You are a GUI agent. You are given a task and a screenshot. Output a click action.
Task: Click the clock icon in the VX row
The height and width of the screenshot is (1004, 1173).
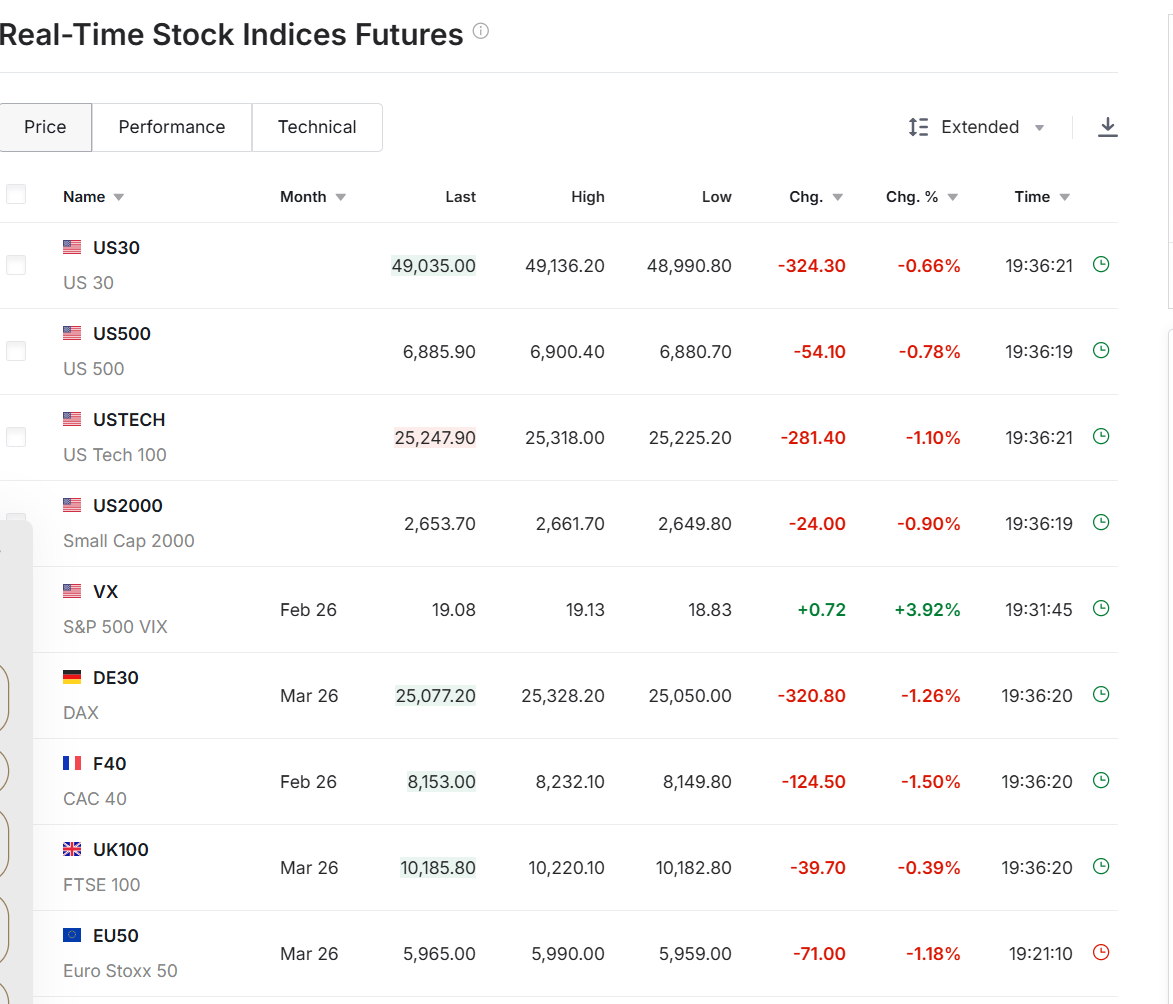[1101, 609]
